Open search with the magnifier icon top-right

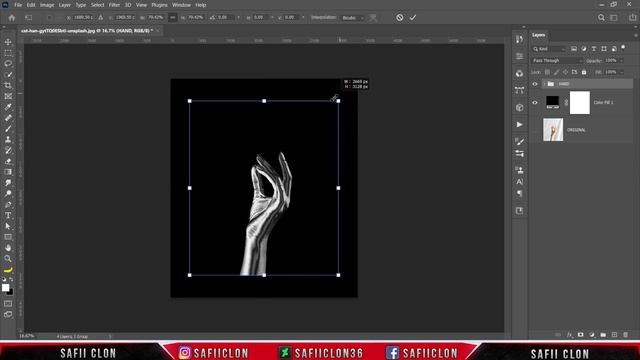tap(601, 18)
